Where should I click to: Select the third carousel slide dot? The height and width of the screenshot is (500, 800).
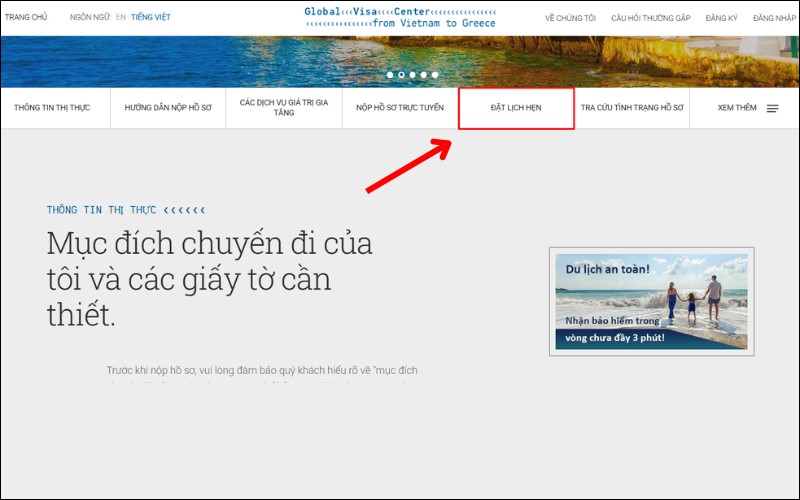click(x=413, y=74)
